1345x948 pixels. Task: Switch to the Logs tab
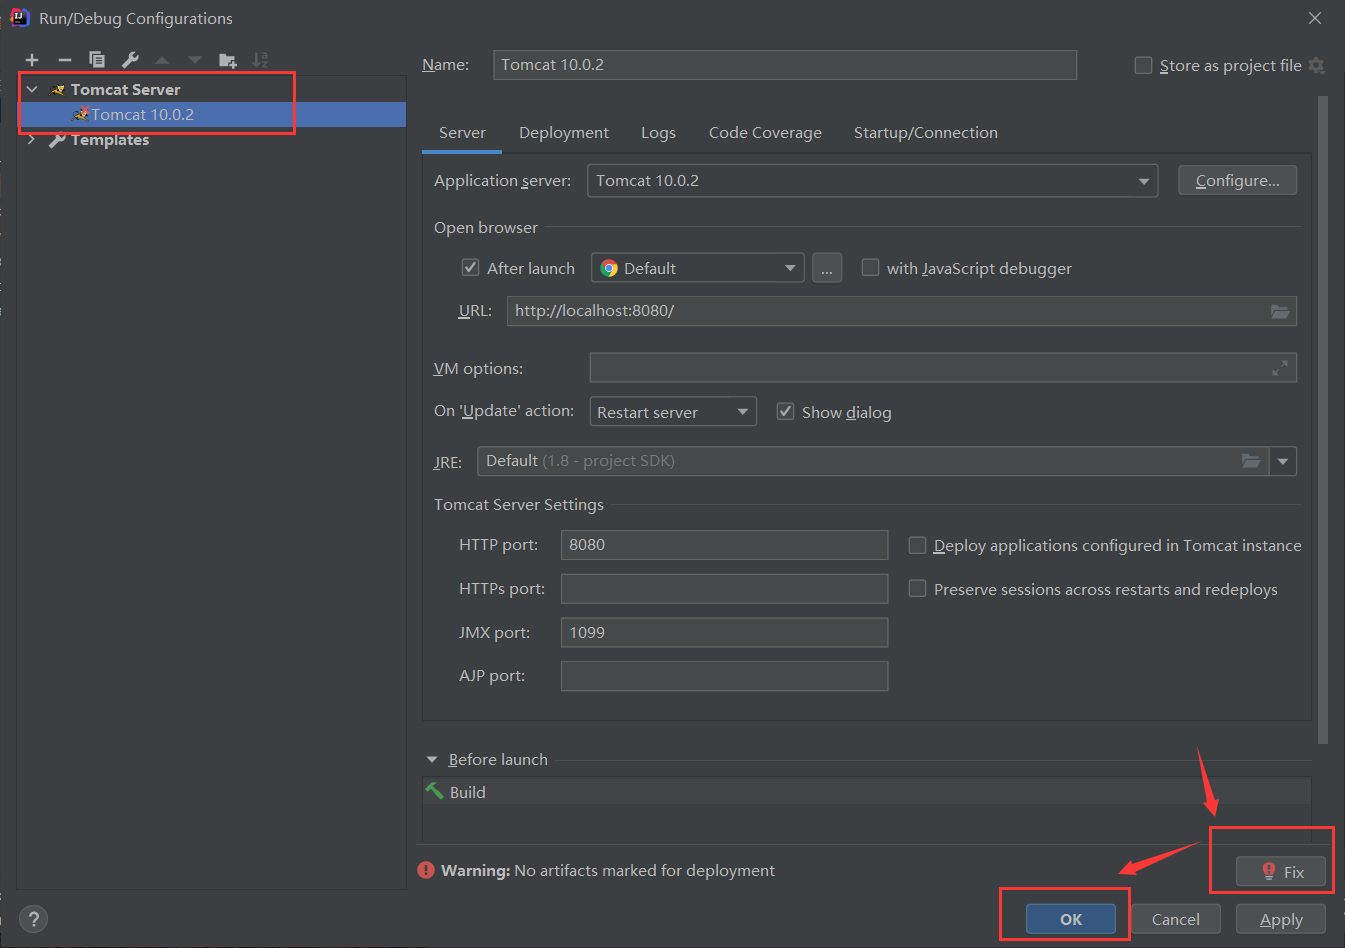[658, 133]
